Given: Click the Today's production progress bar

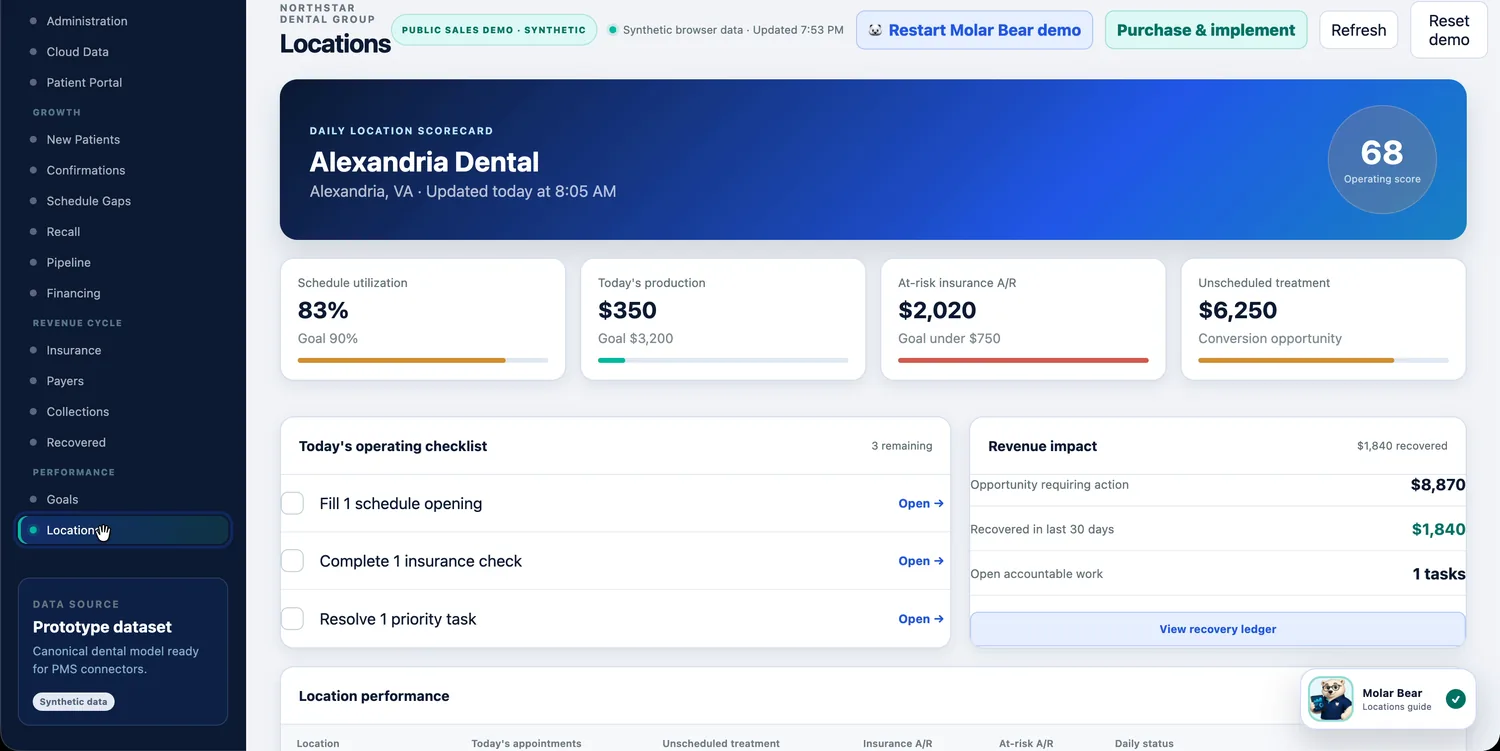Looking at the screenshot, I should (723, 360).
